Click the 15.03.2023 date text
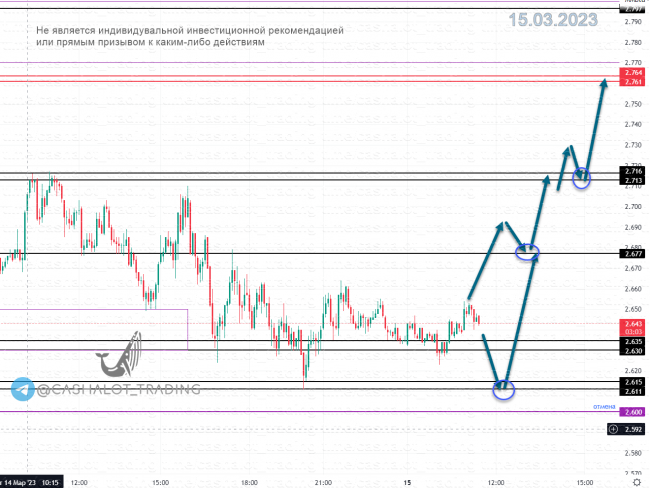Screen dimensions: 650x488 pyautogui.click(x=553, y=20)
